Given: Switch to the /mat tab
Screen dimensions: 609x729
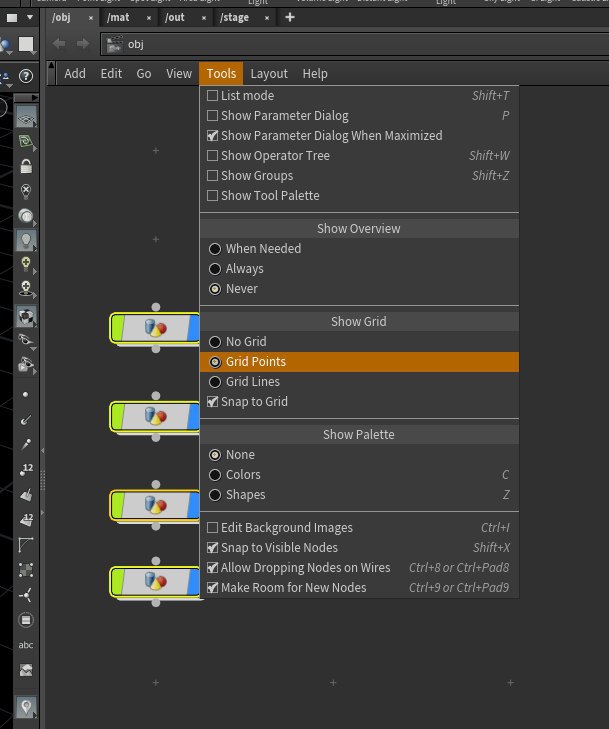Looking at the screenshot, I should pos(118,18).
